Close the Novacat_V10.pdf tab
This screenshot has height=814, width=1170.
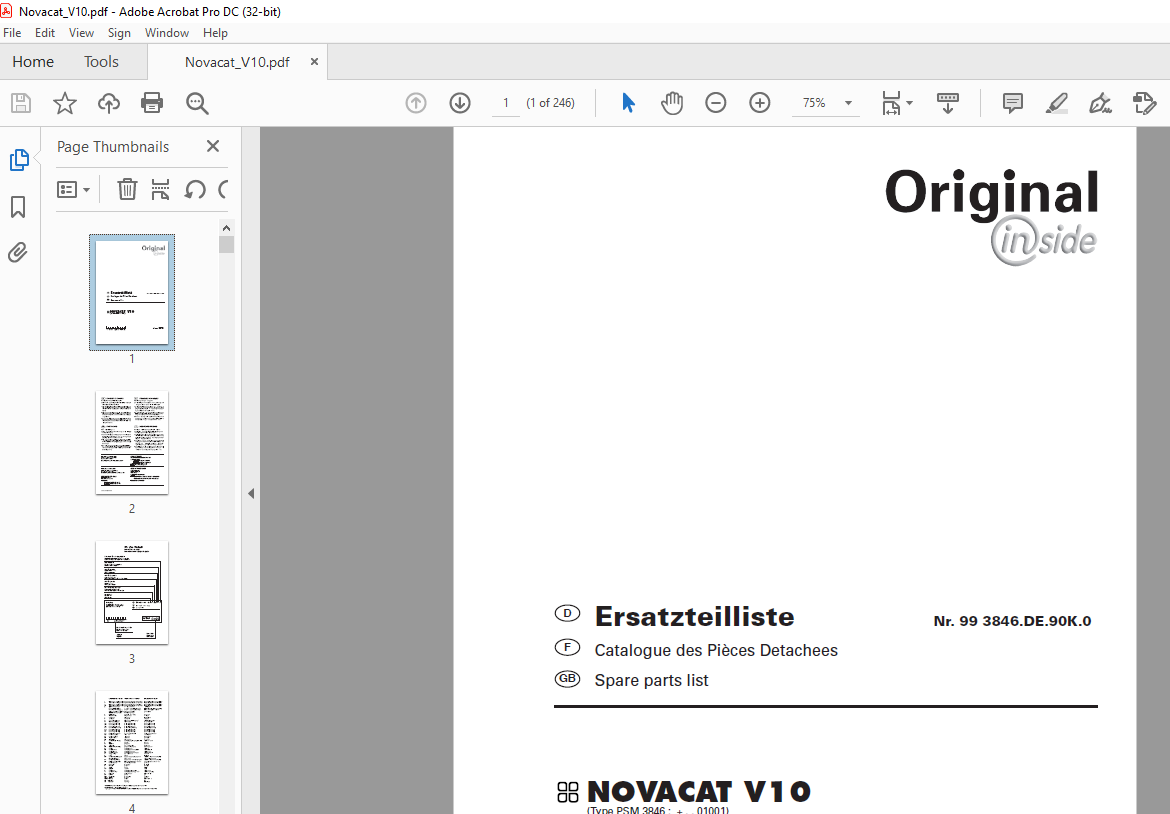point(314,62)
